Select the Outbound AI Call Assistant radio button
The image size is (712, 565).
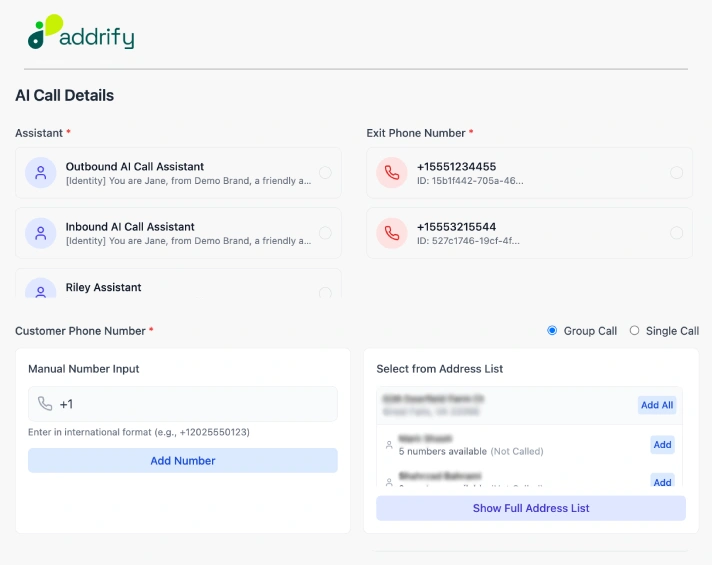click(x=325, y=173)
